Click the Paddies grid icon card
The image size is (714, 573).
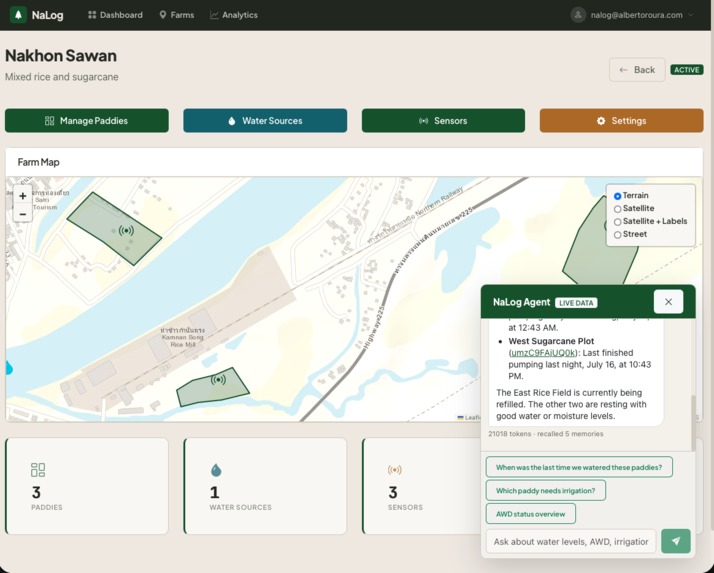[38, 470]
